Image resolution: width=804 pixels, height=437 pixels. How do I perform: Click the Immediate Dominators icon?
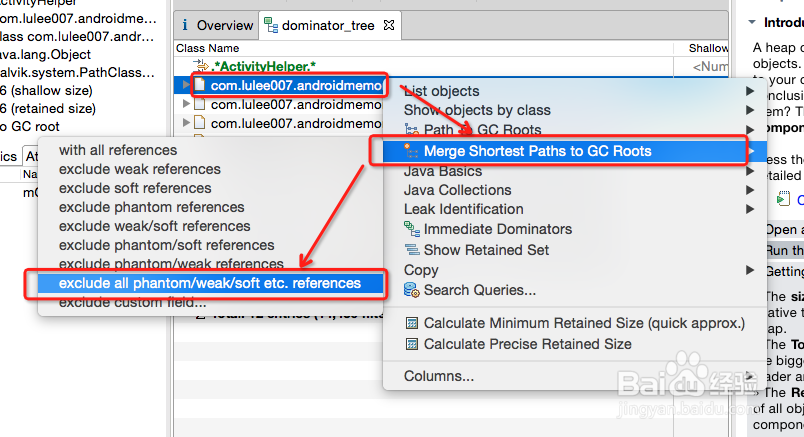click(411, 229)
